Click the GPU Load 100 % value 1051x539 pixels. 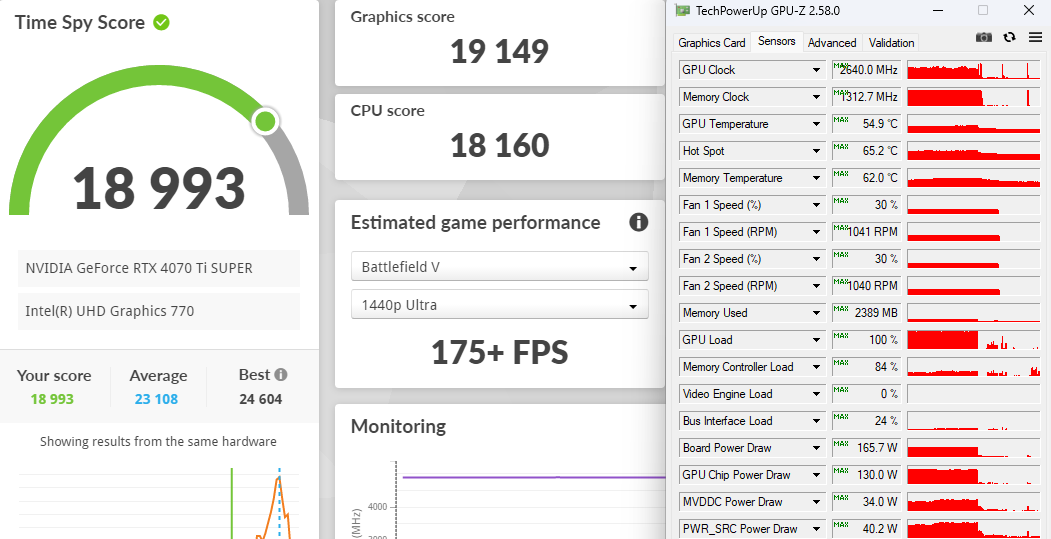tap(867, 340)
